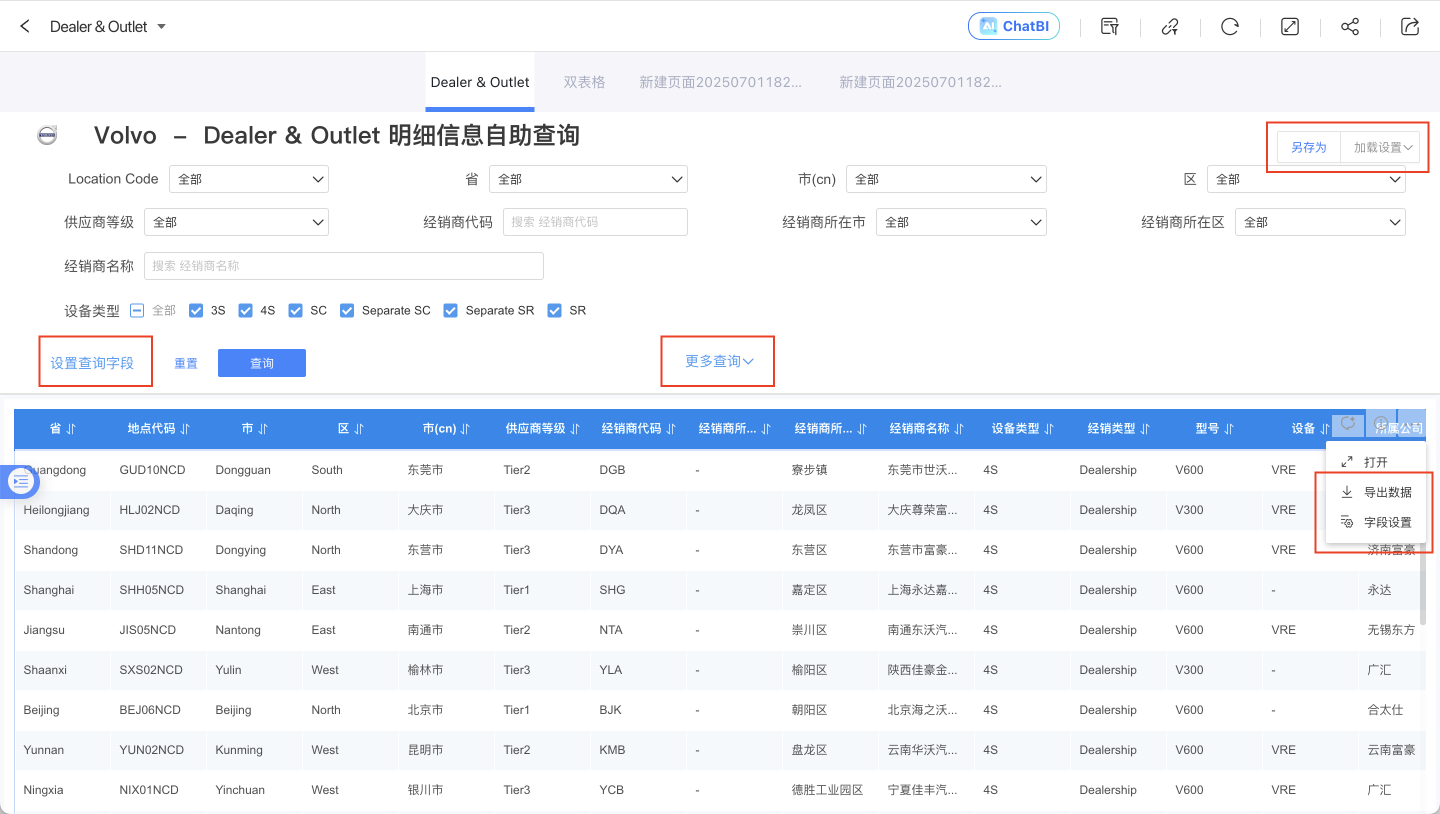The image size is (1440, 814).
Task: Open the floating side panel list icon
Action: click(21, 482)
